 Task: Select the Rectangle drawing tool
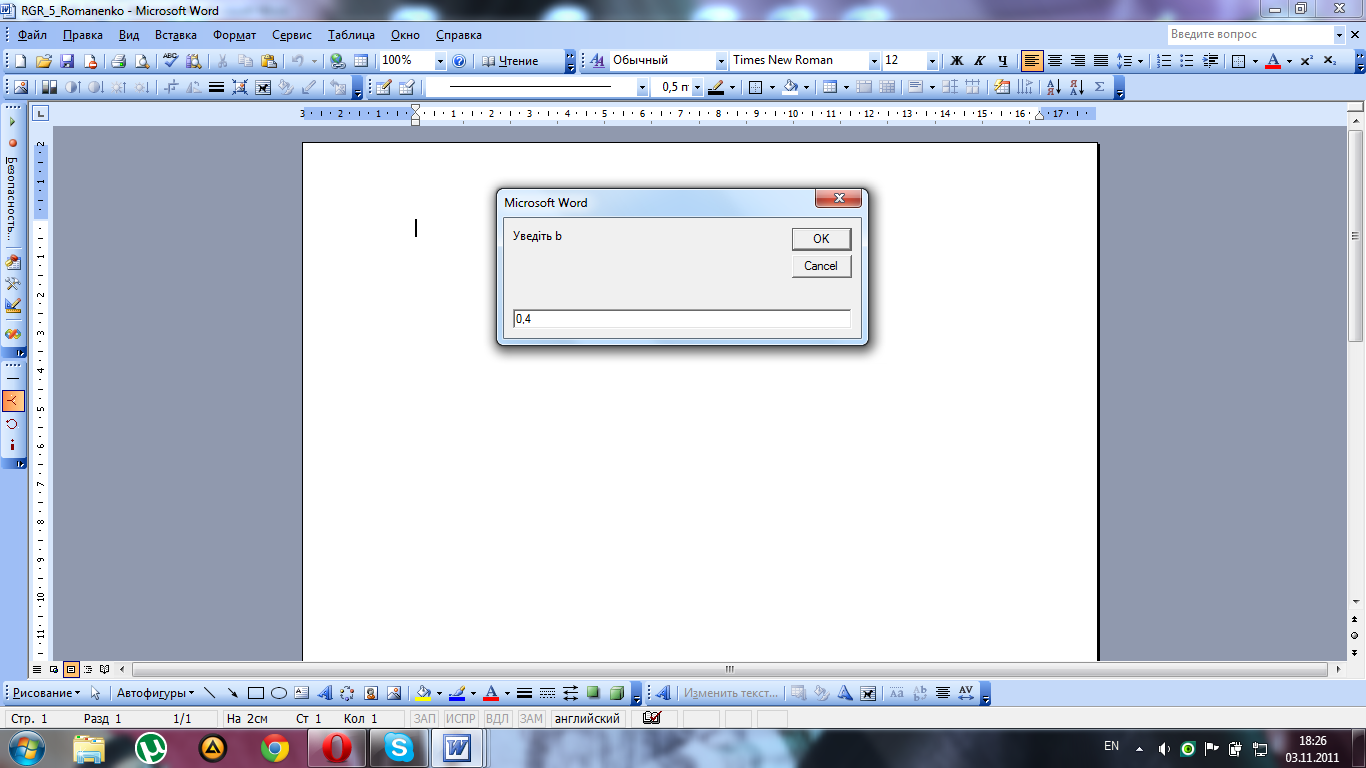pyautogui.click(x=256, y=693)
